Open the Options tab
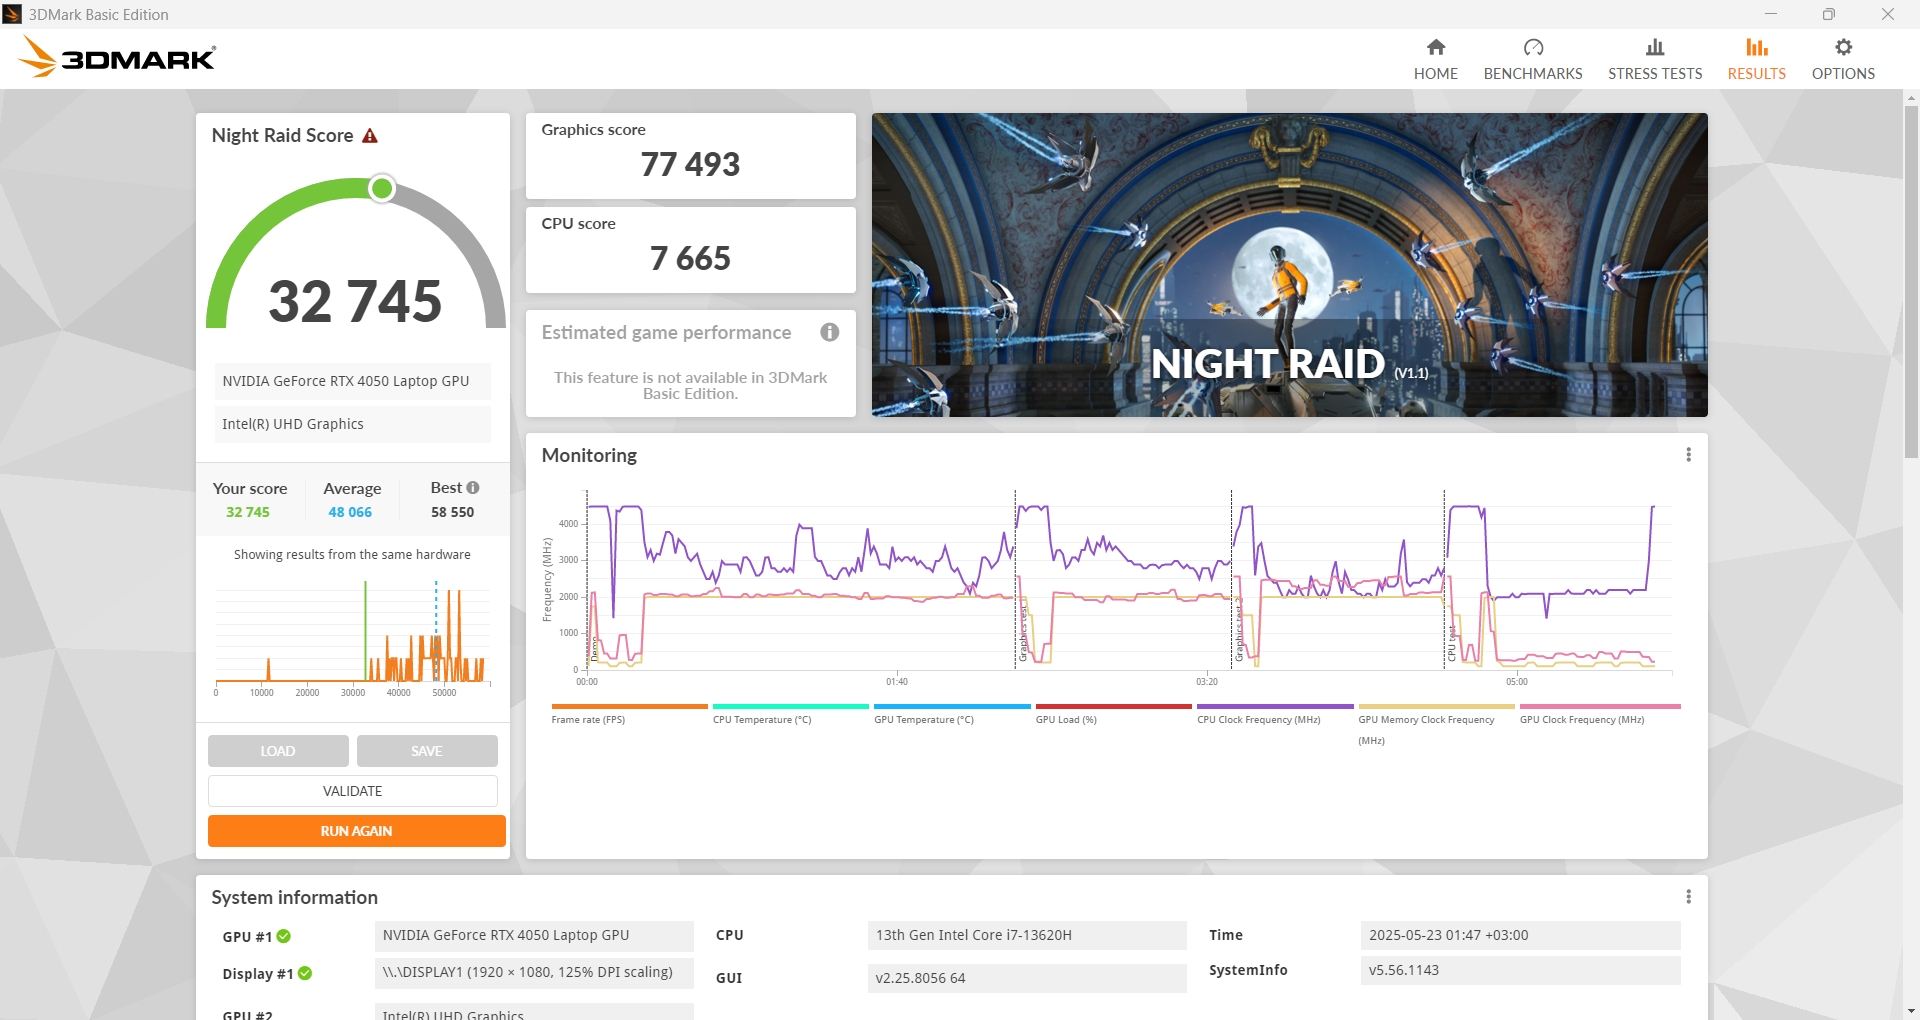Viewport: 1920px width, 1020px height. pos(1843,59)
